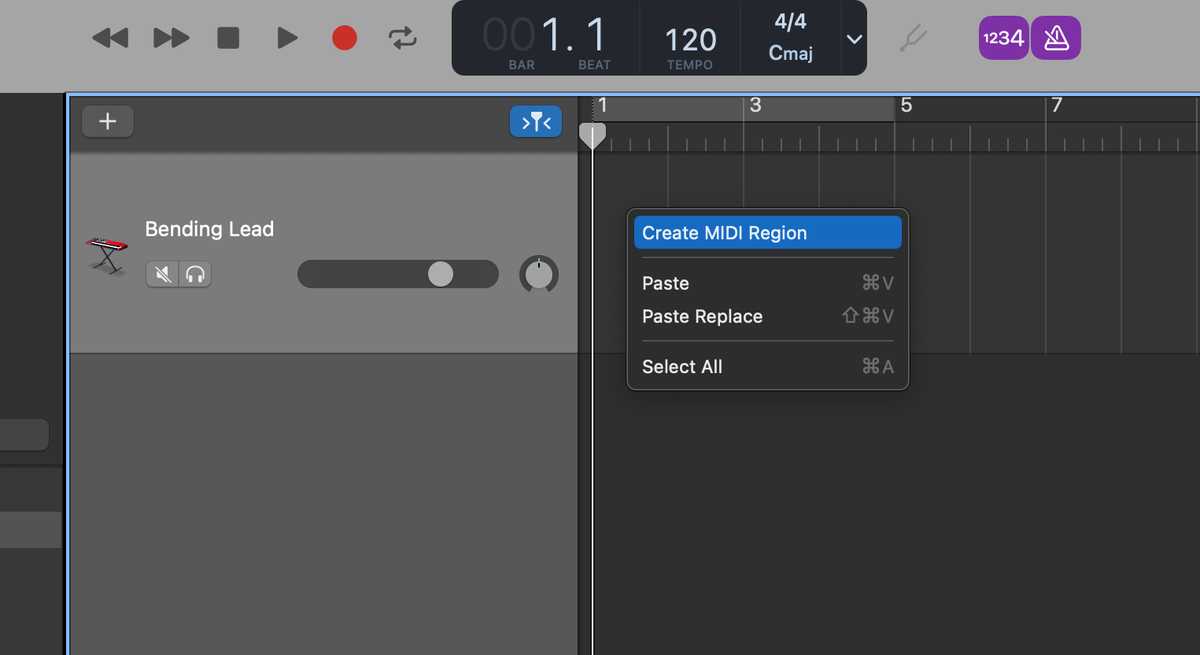Open the Cmaj key signature popup
The image size is (1200, 655).
coord(790,53)
